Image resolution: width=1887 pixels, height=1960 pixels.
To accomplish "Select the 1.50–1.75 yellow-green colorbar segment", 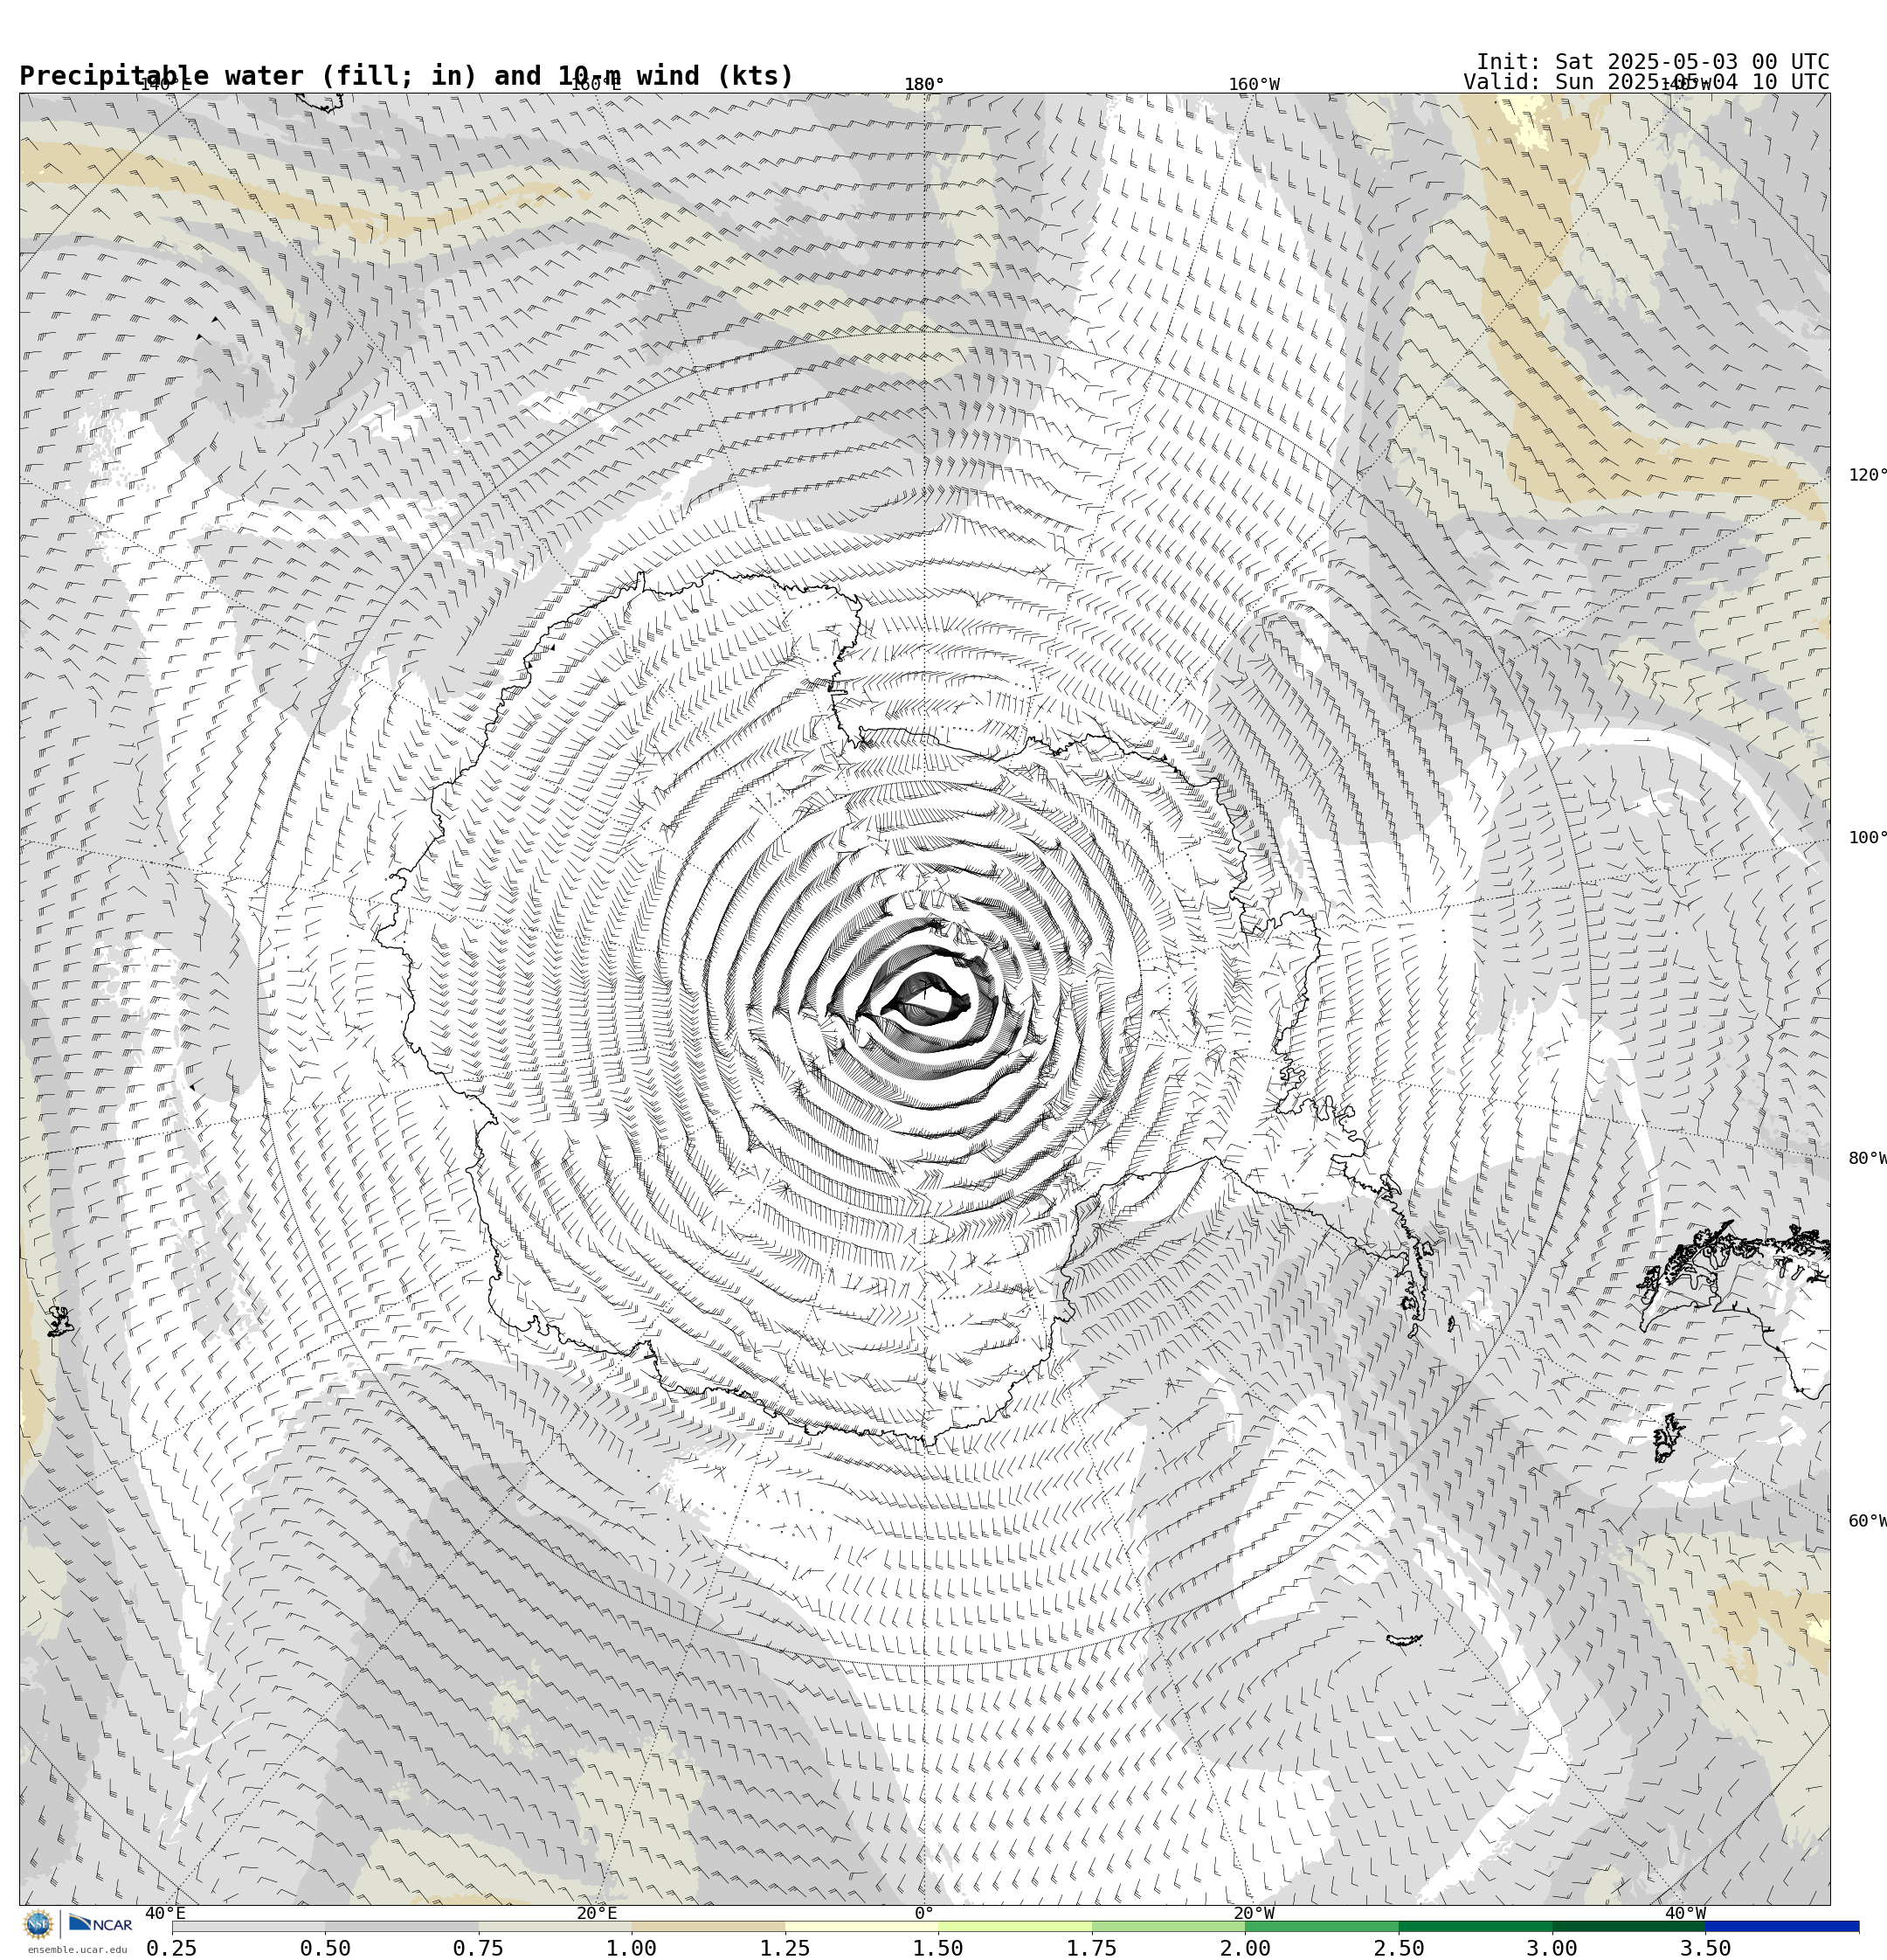I will click(1016, 1926).
